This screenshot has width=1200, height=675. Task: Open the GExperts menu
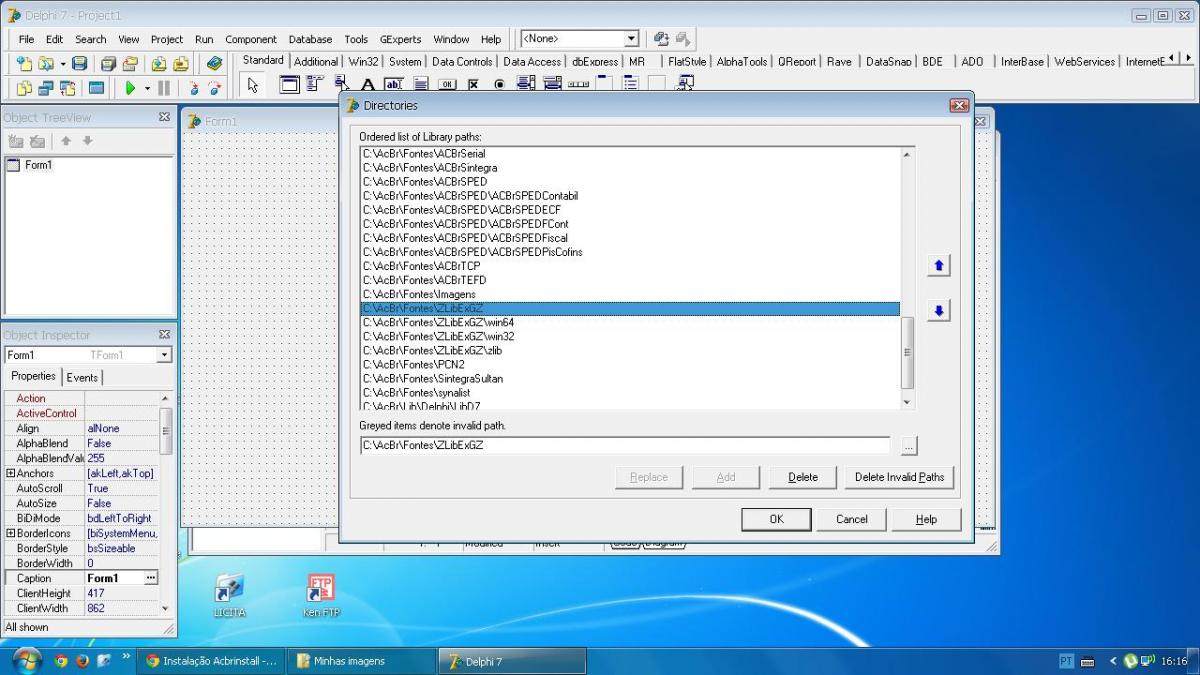[x=400, y=39]
